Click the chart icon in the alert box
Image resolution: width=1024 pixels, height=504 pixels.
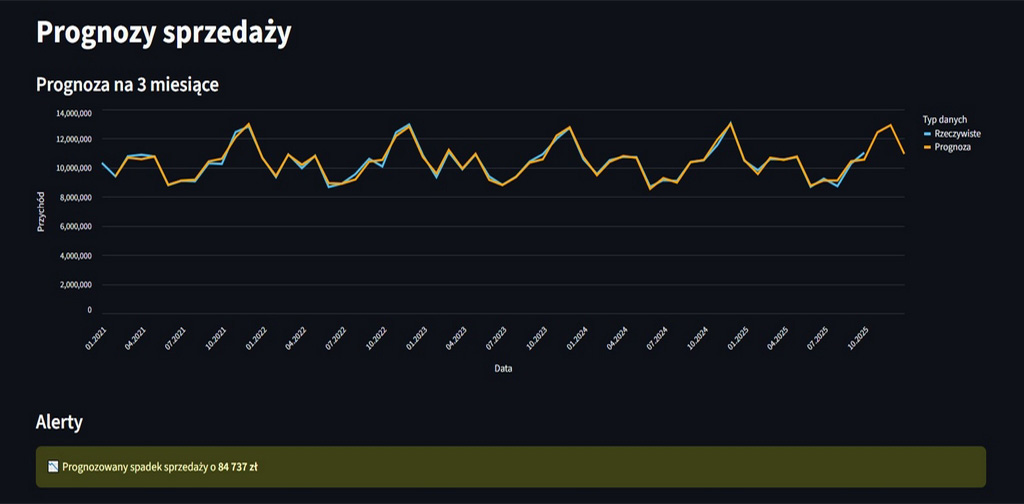point(53,466)
